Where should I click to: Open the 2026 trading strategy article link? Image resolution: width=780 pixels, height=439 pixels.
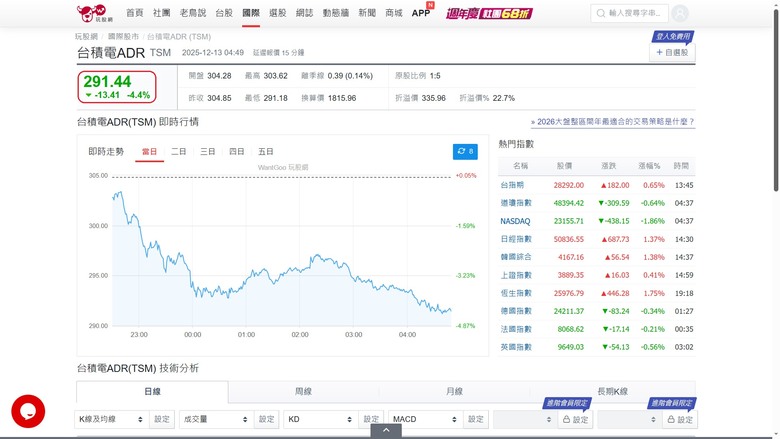[612, 121]
